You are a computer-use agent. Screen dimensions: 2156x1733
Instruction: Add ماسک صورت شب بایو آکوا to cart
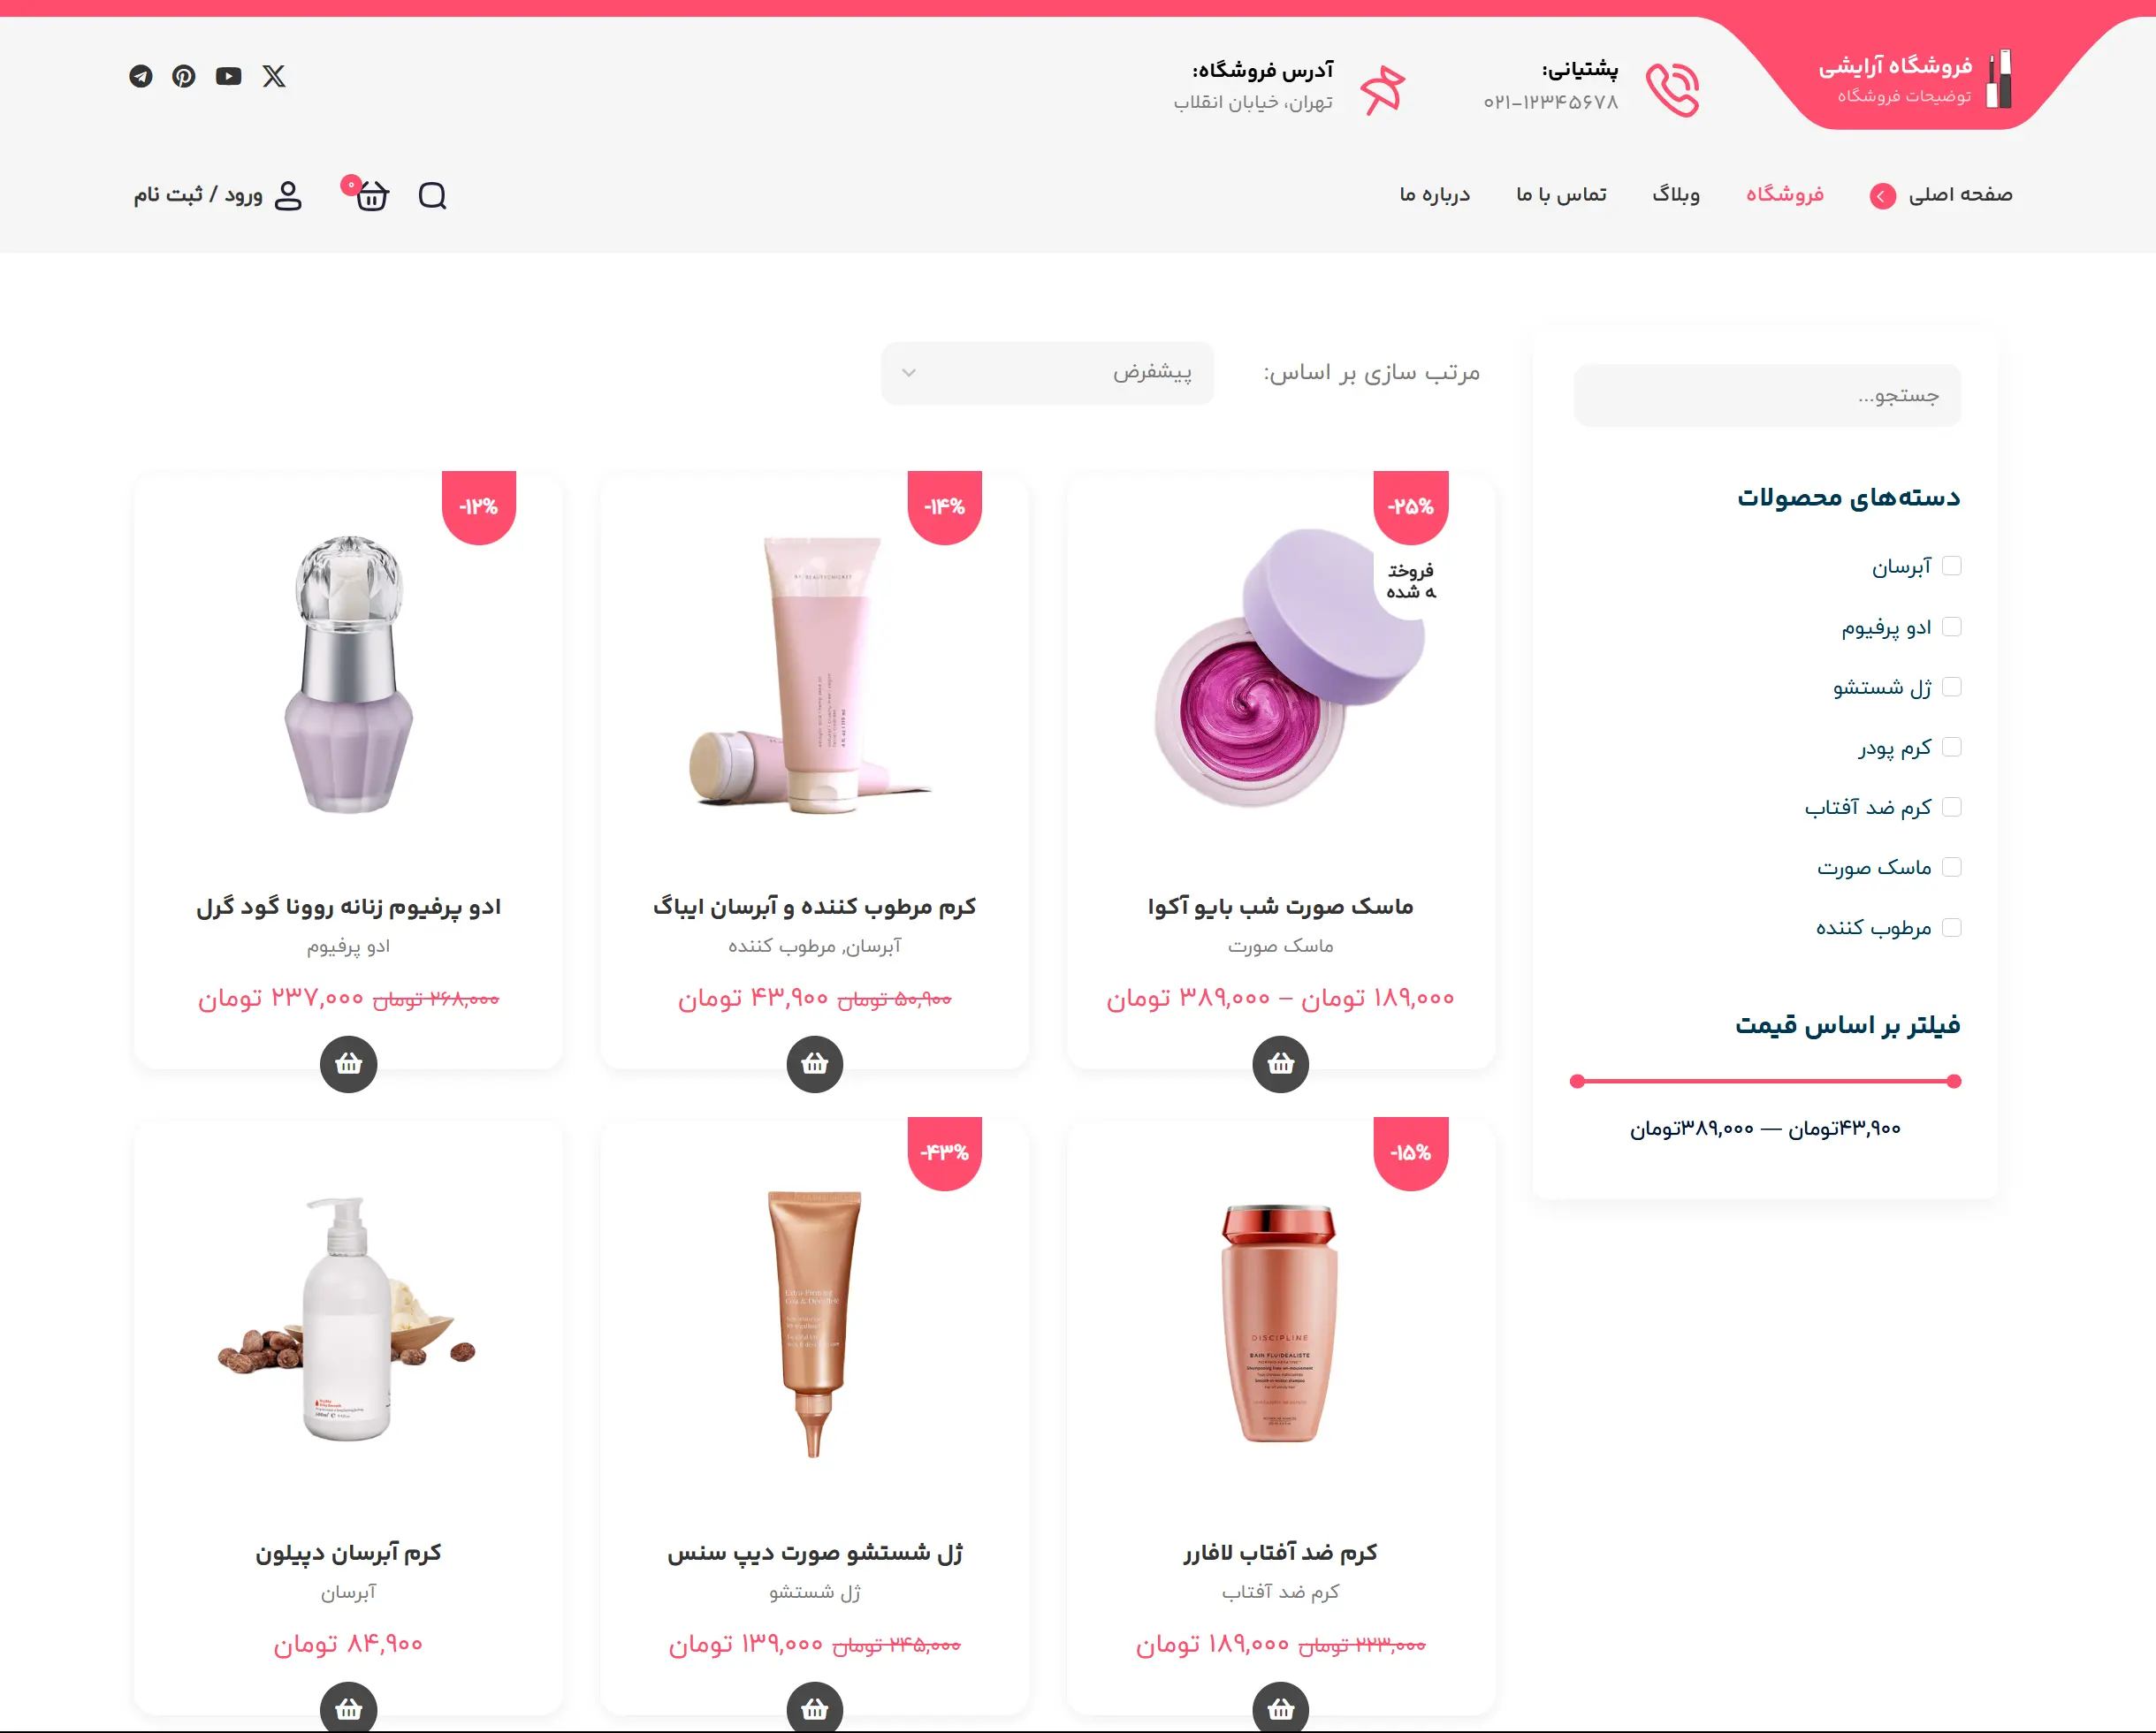1281,1064
